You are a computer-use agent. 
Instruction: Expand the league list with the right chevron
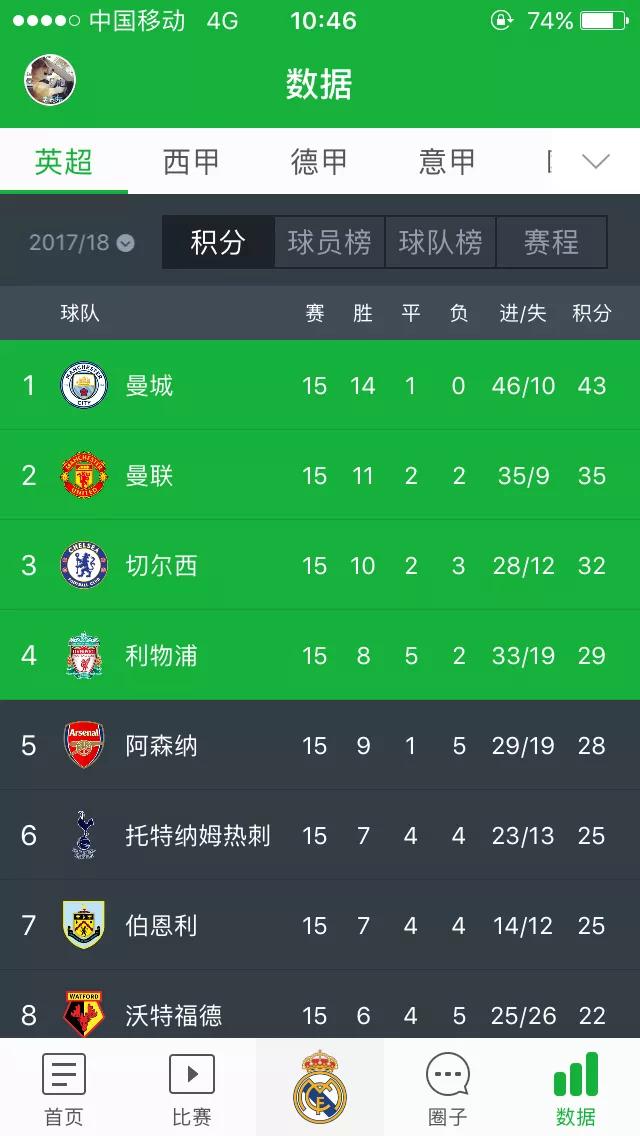coord(596,160)
